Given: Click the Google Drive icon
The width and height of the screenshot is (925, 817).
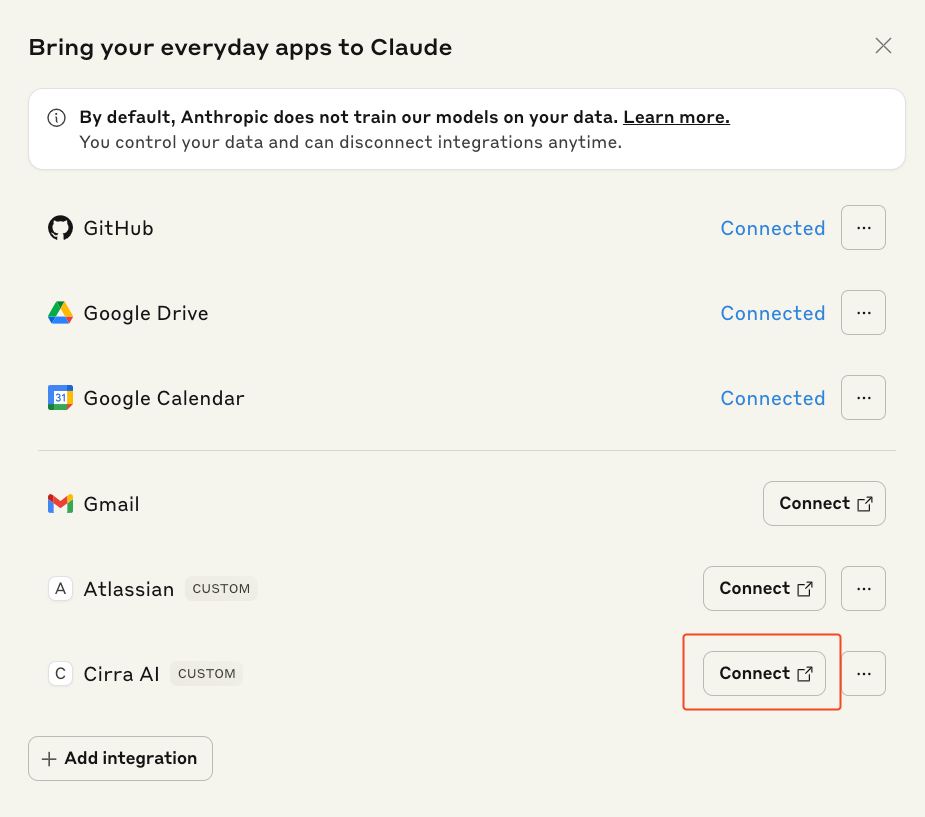Looking at the screenshot, I should 61,313.
